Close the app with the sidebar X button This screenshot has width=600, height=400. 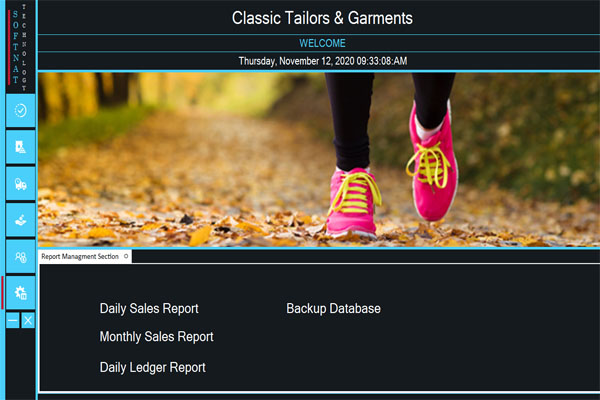pos(28,320)
